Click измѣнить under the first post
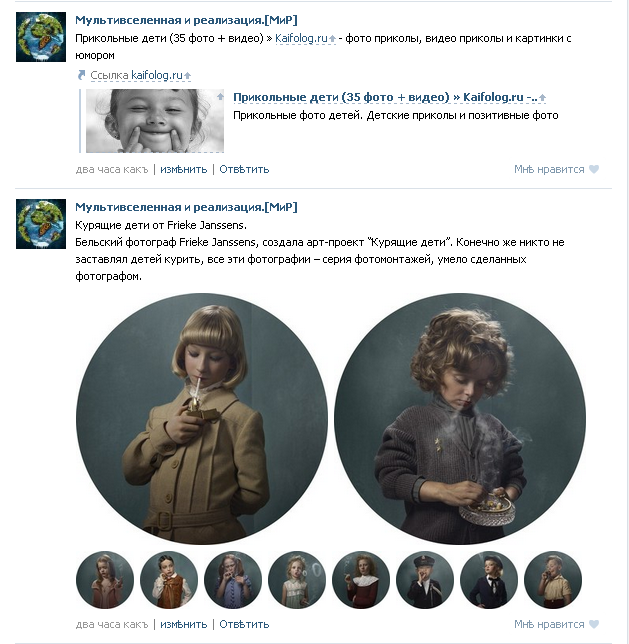This screenshot has height=644, width=629. tap(184, 169)
